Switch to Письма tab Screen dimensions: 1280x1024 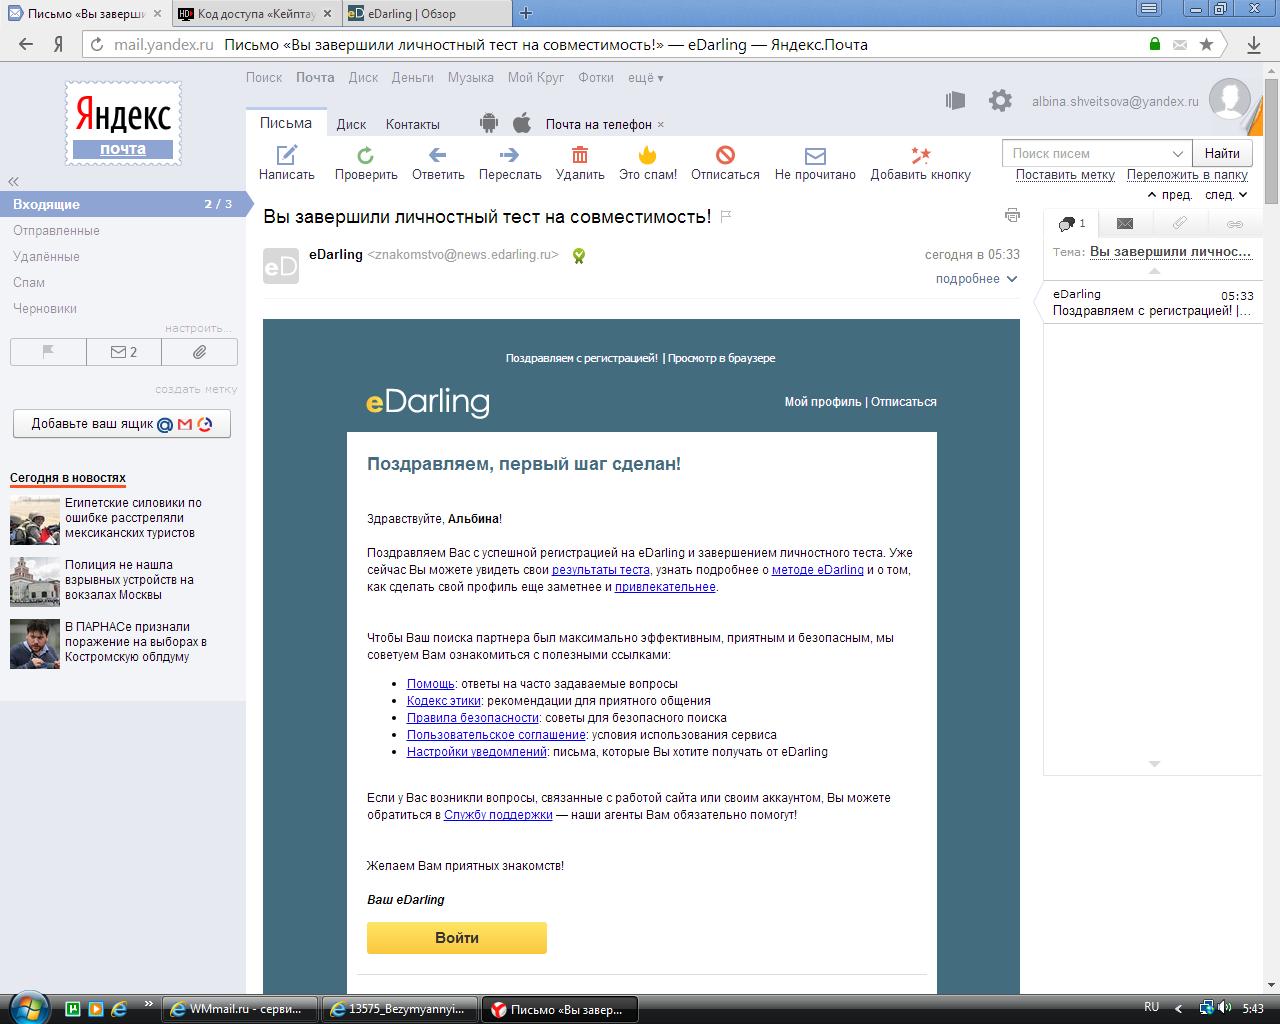point(286,122)
